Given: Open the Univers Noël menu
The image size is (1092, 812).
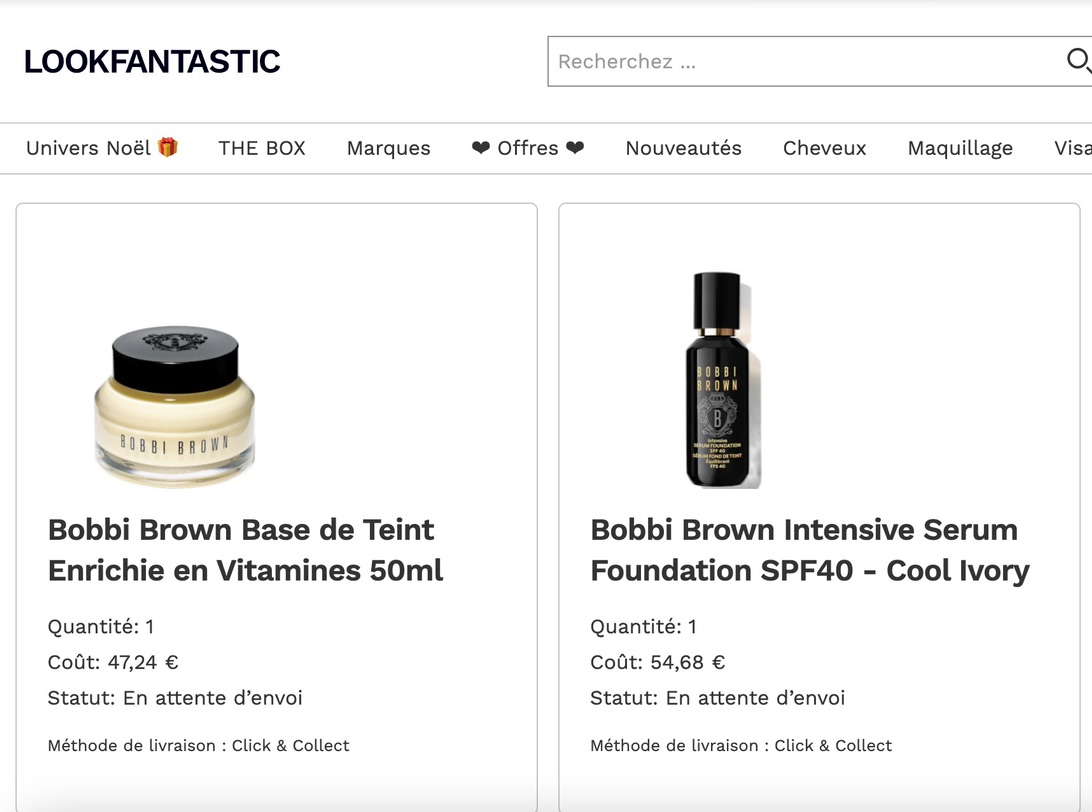Looking at the screenshot, I should (x=102, y=148).
